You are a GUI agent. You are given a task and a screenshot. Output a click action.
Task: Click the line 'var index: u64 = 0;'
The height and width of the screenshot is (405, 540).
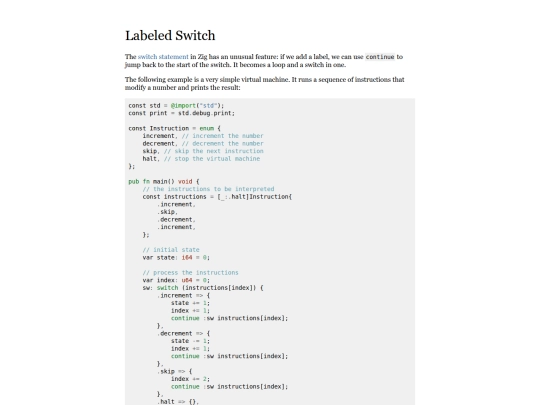coord(176,280)
